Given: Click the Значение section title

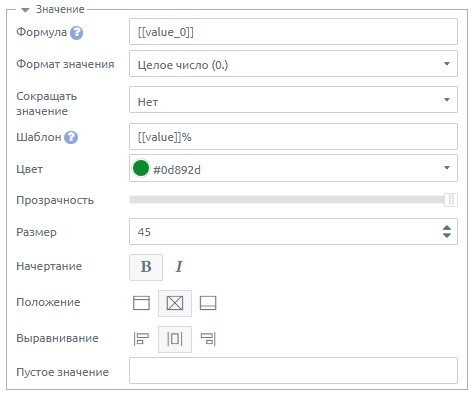Looking at the screenshot, I should [x=60, y=10].
